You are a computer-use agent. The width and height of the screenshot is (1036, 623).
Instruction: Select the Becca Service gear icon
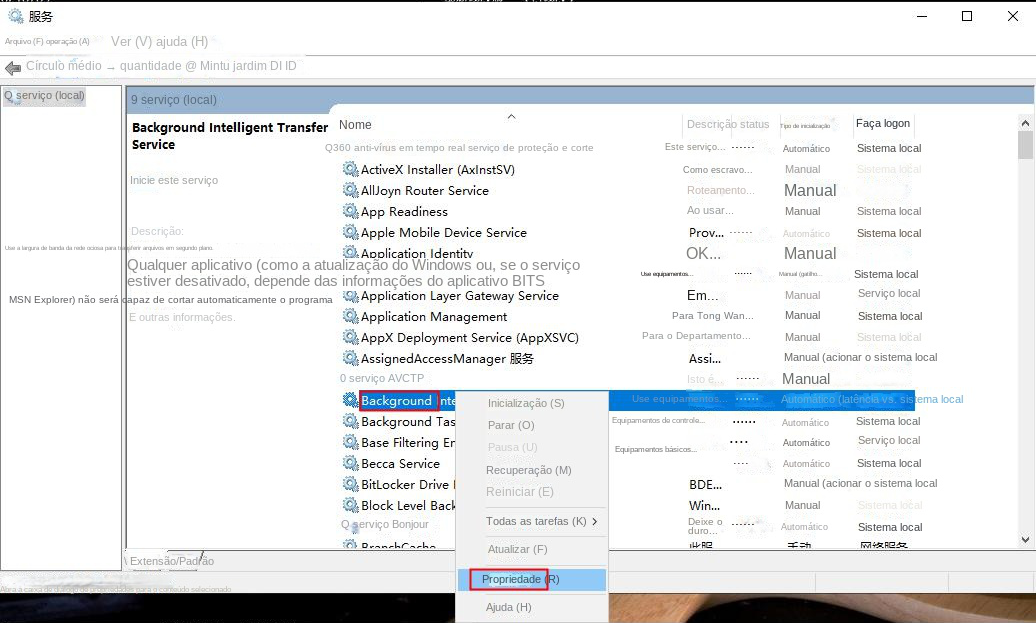pos(351,463)
